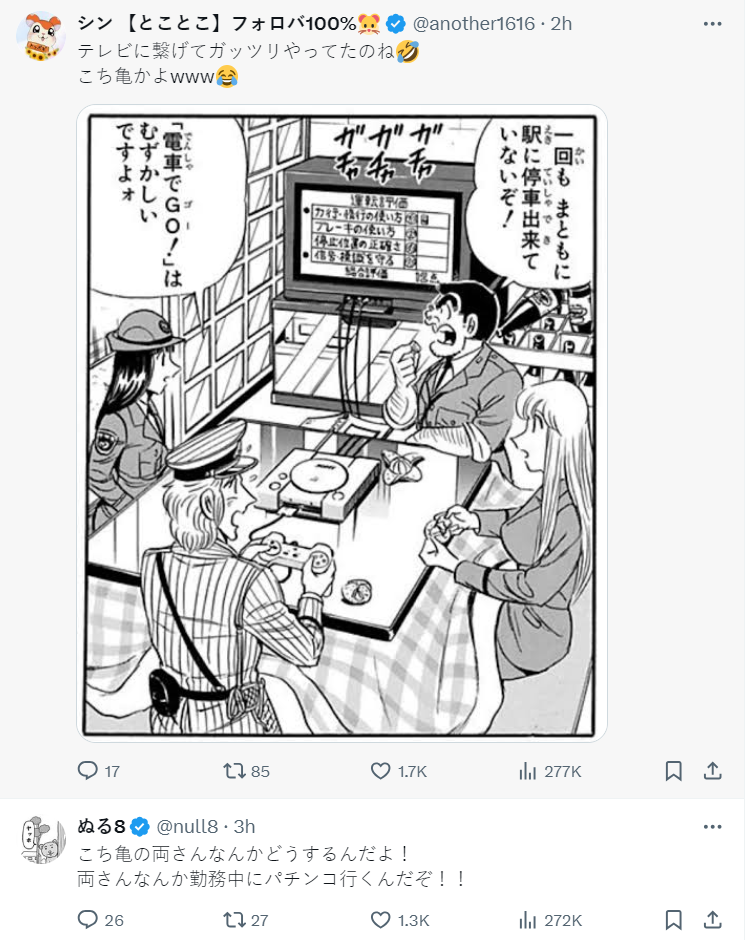This screenshot has width=746, height=940.
Task: Open more options for null8 tweet
Action: (712, 827)
